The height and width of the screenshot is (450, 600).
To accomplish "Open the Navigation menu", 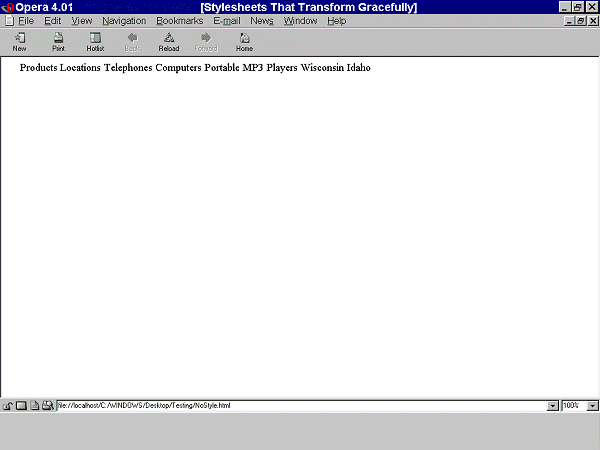I will click(x=124, y=21).
